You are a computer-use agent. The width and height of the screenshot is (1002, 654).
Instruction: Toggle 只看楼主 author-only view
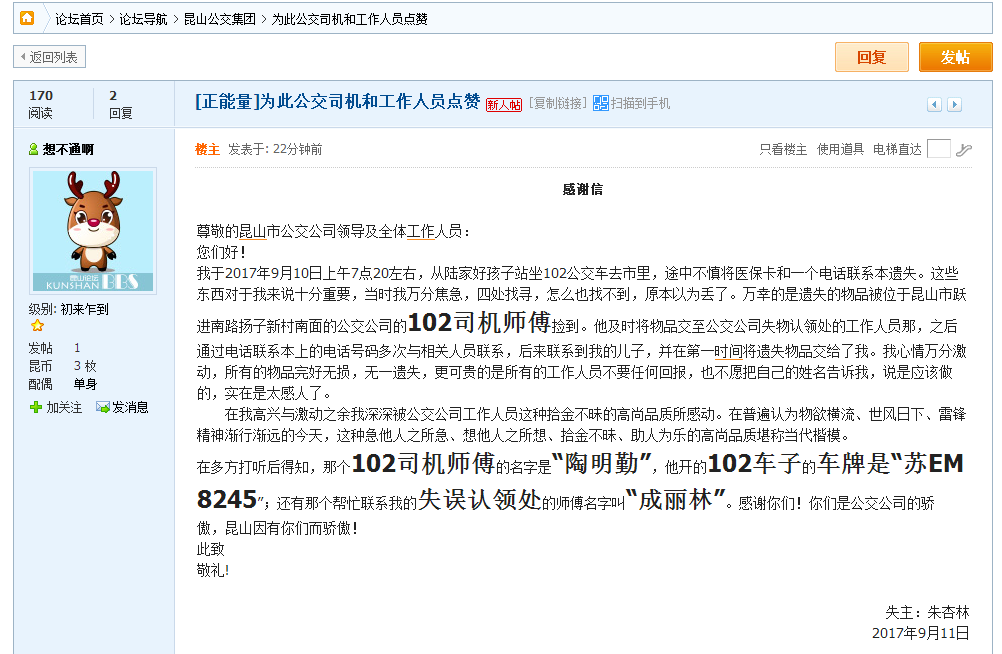783,149
